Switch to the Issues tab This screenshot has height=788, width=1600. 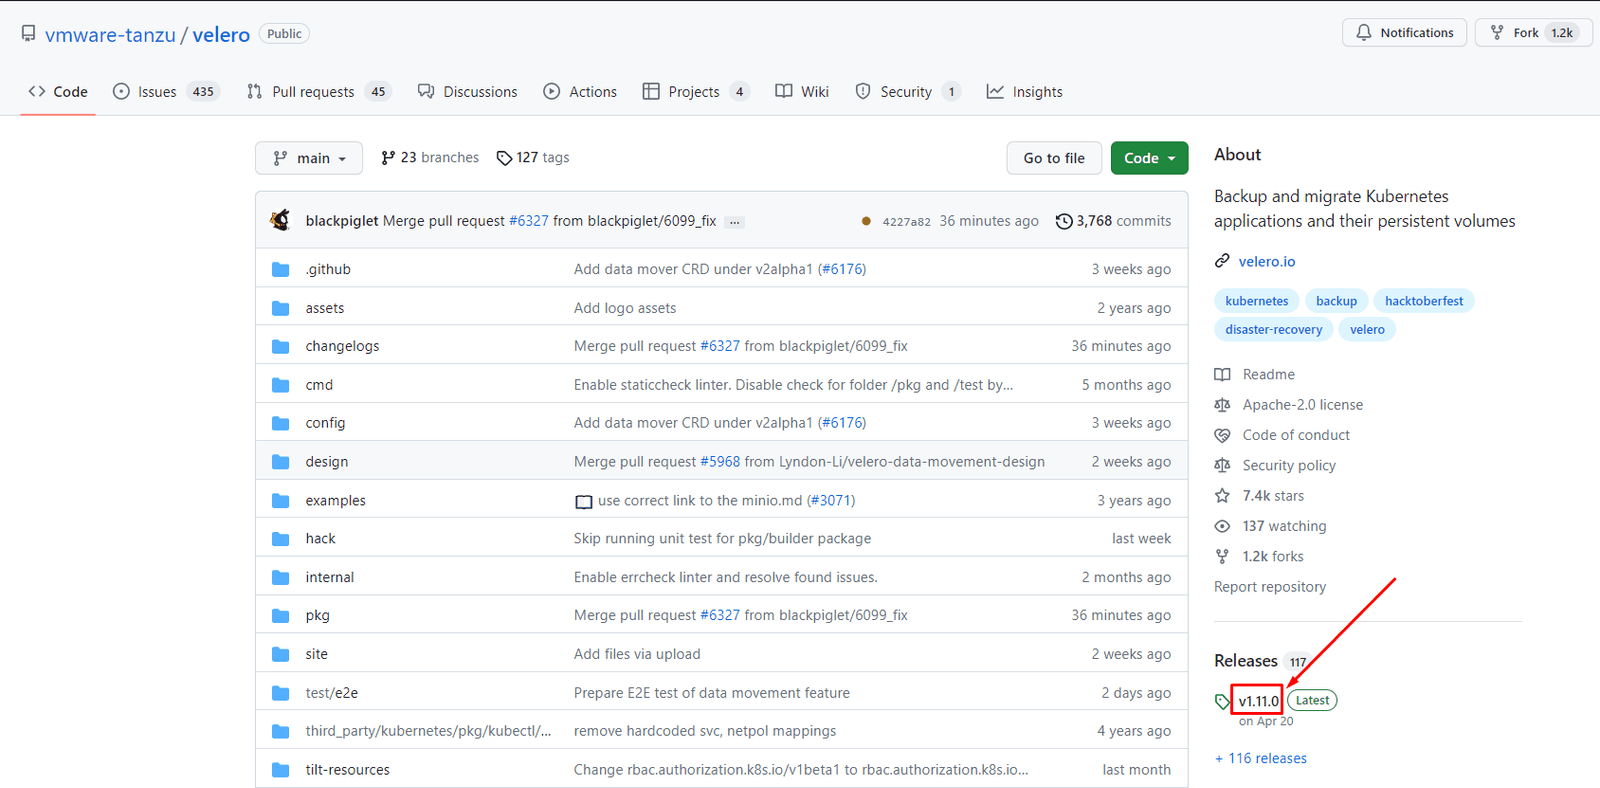(165, 92)
